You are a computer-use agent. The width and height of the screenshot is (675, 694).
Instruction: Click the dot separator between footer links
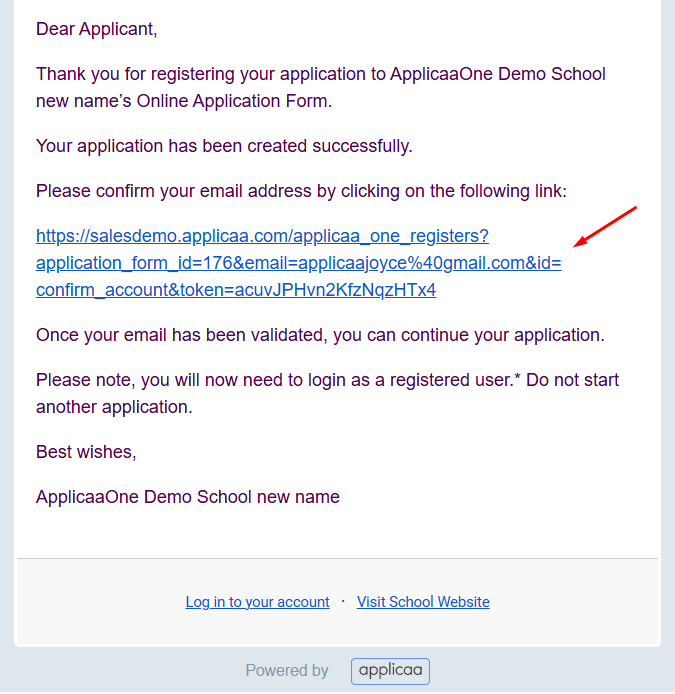click(343, 601)
